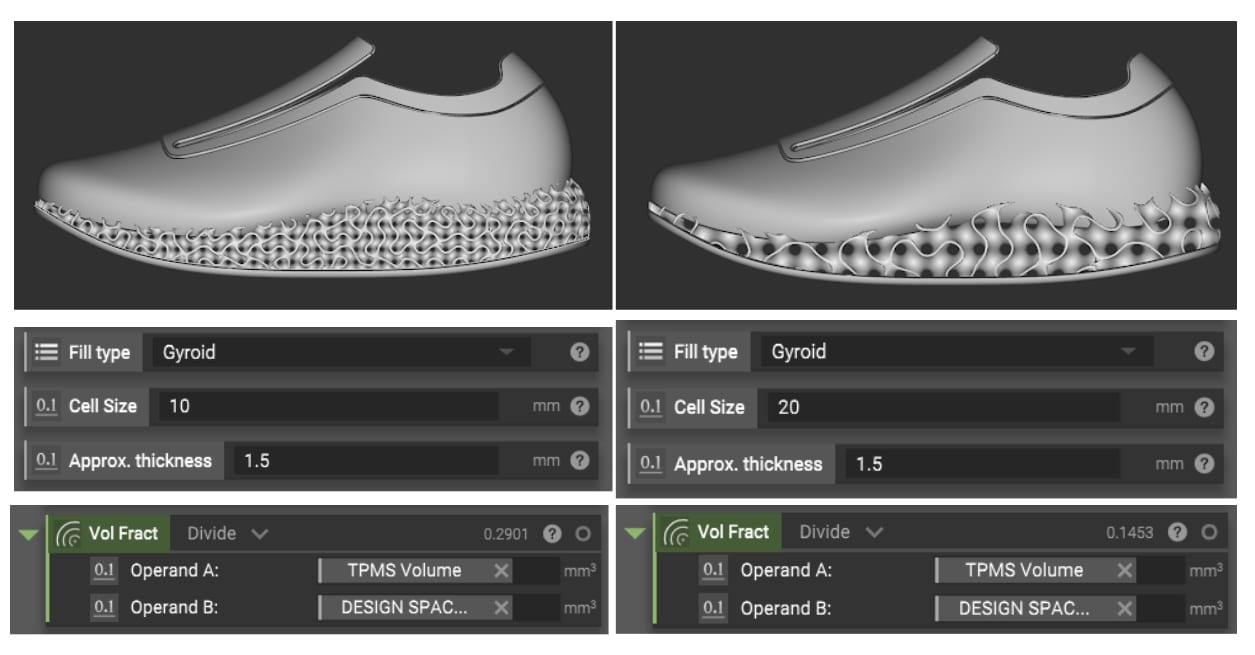Collapse the Vol Fract block showing 0.1453
The height and width of the screenshot is (655, 1255).
[x=634, y=532]
